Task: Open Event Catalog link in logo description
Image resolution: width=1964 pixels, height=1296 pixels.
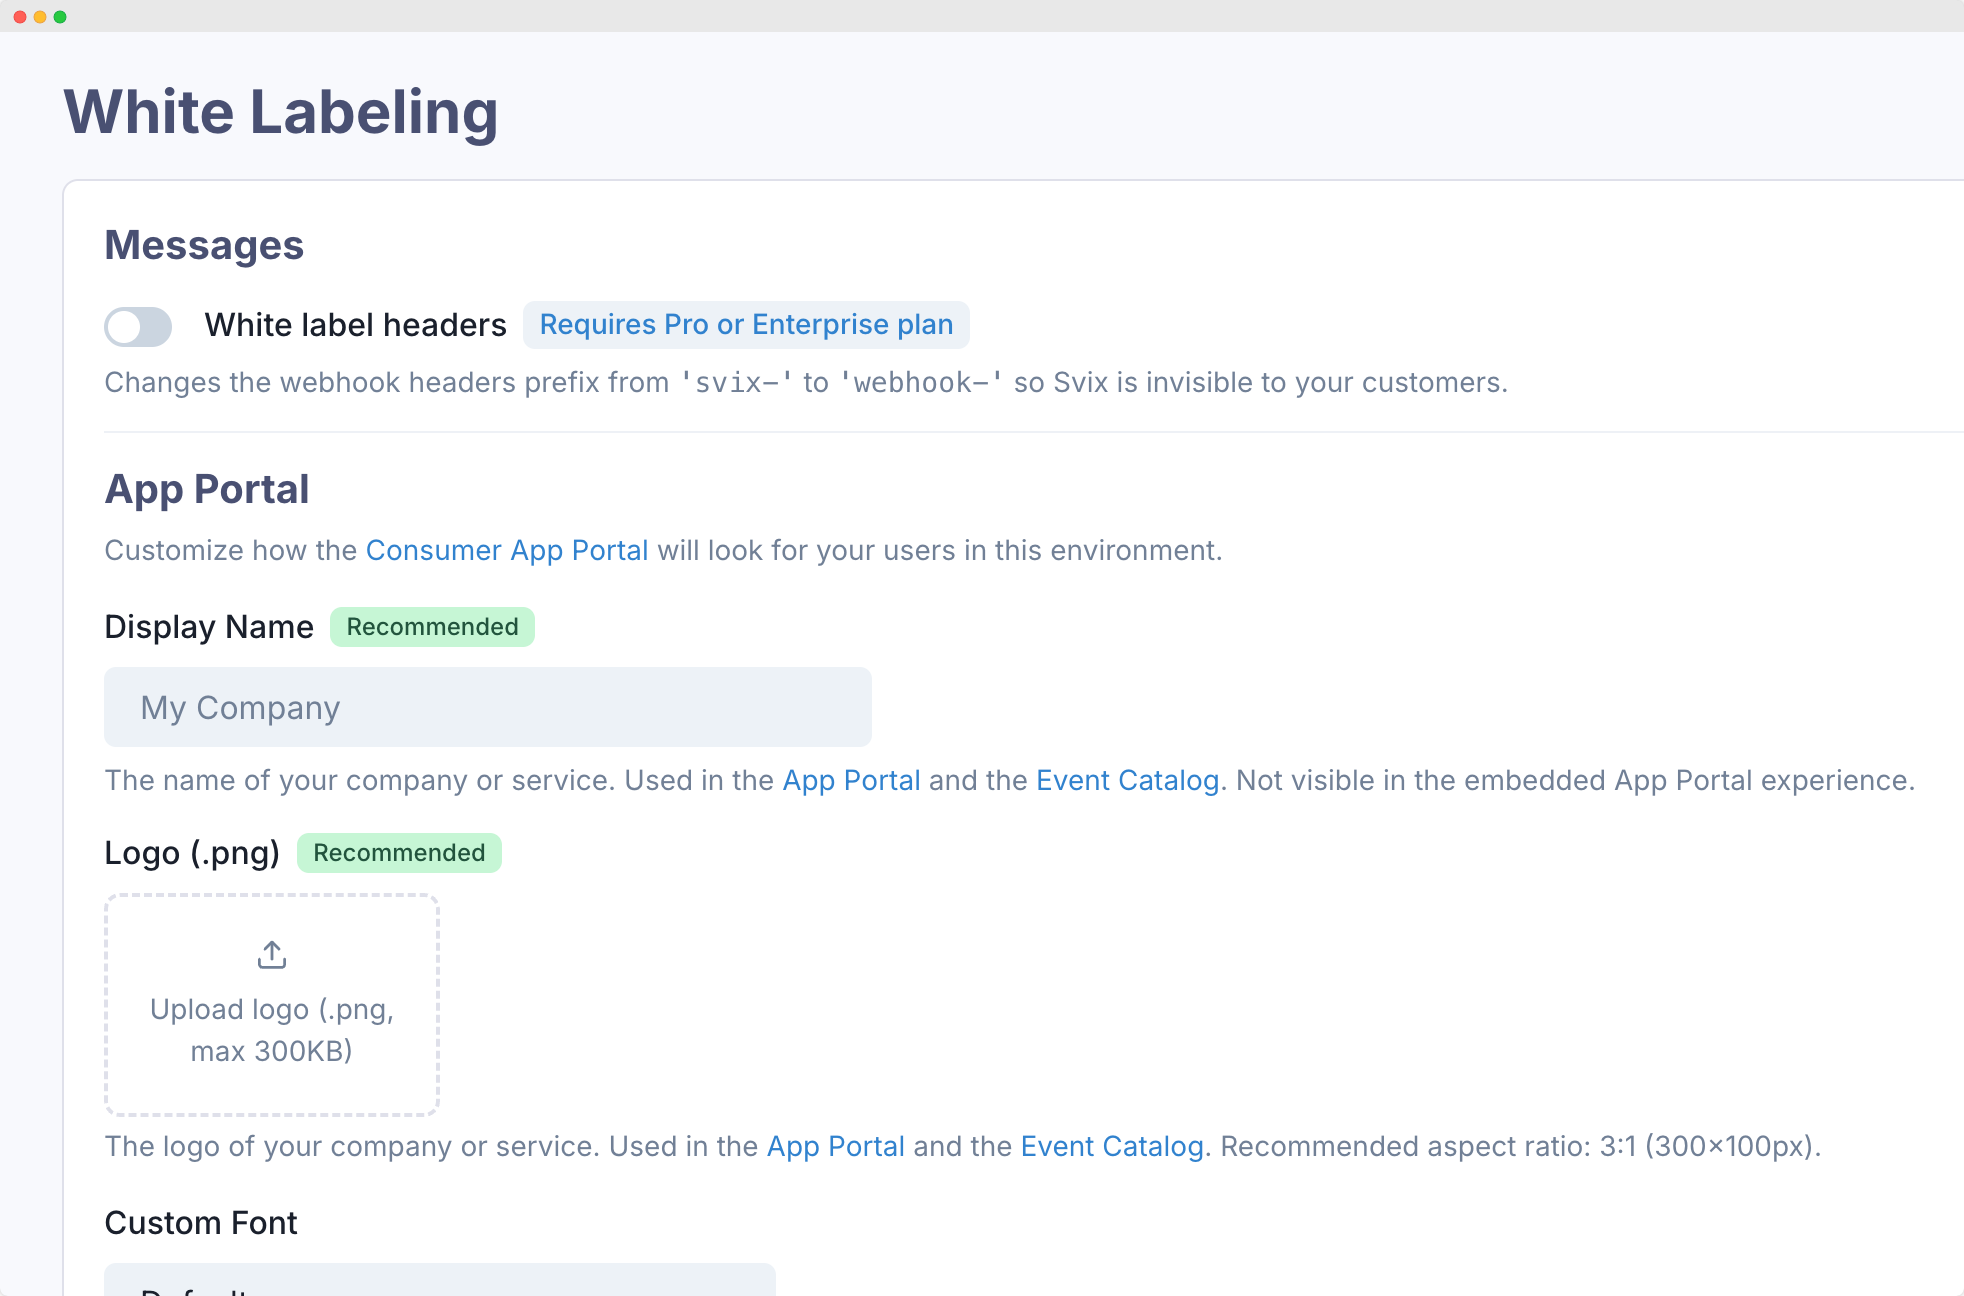Action: click(1111, 1146)
